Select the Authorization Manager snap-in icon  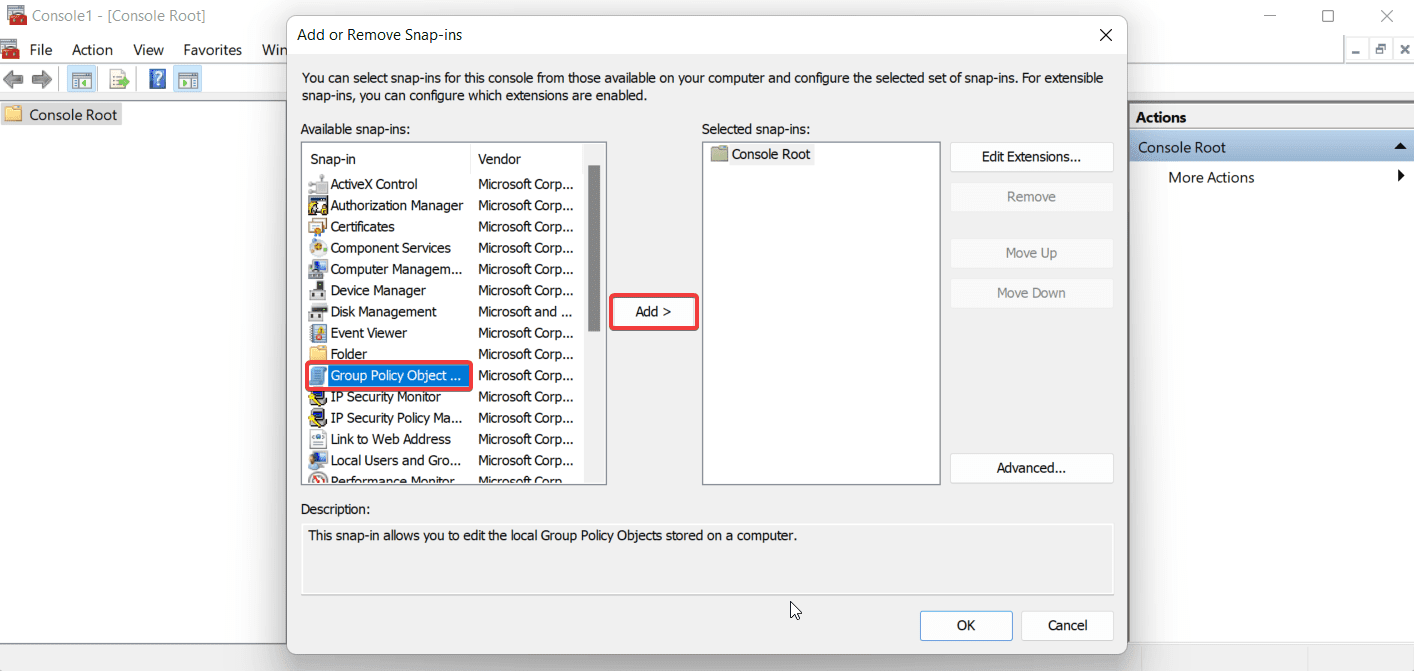point(318,205)
